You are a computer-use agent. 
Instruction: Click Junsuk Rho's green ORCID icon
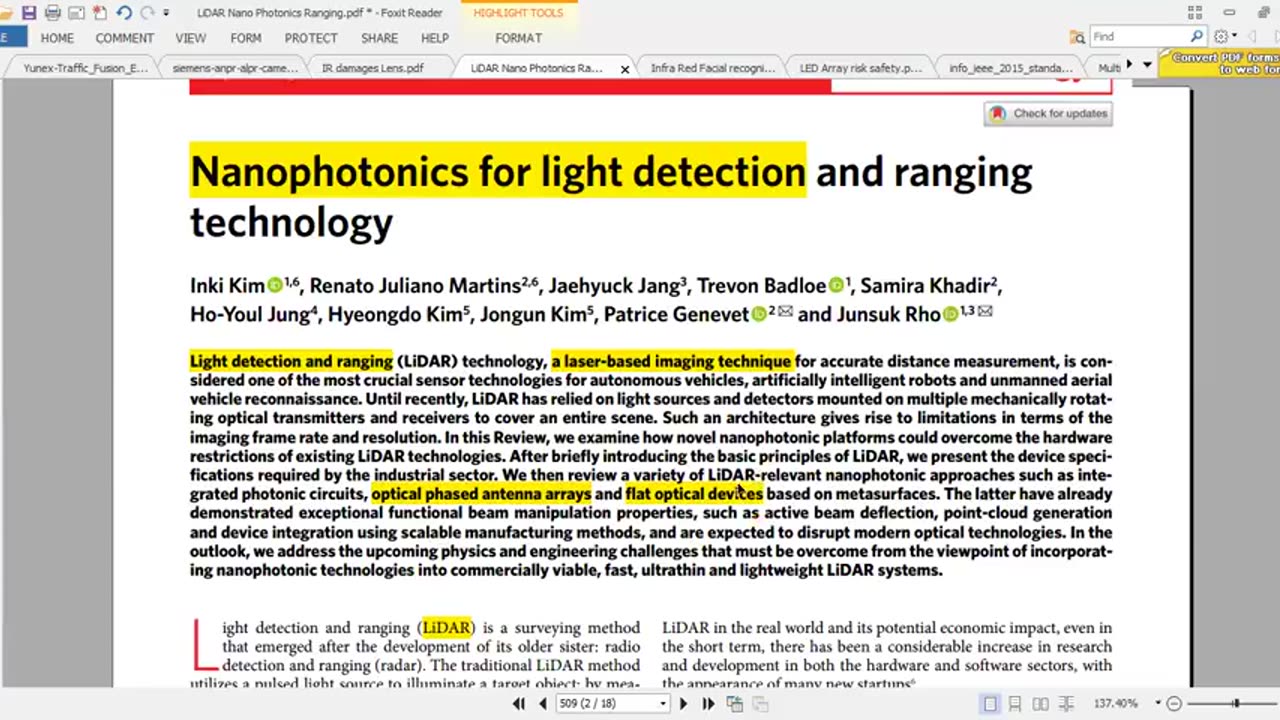(950, 315)
